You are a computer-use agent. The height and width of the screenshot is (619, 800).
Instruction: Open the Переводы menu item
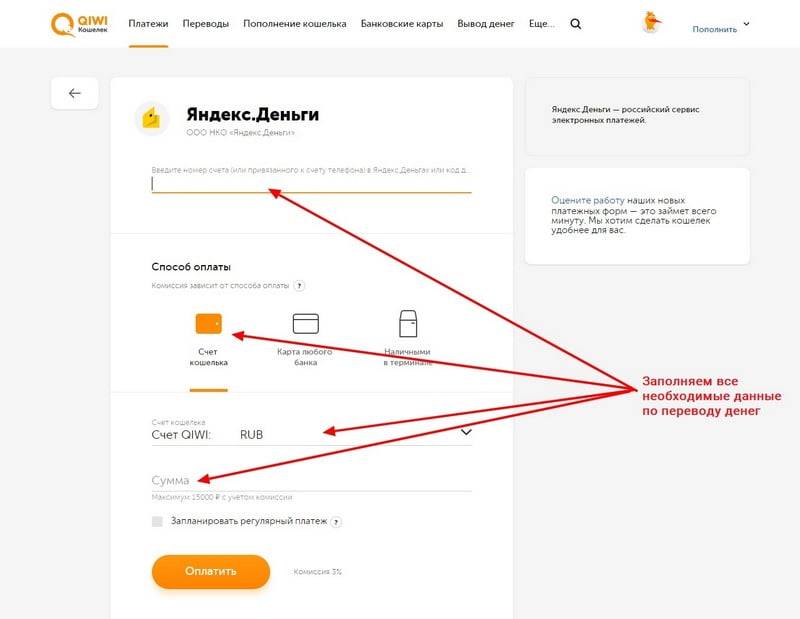click(x=206, y=23)
